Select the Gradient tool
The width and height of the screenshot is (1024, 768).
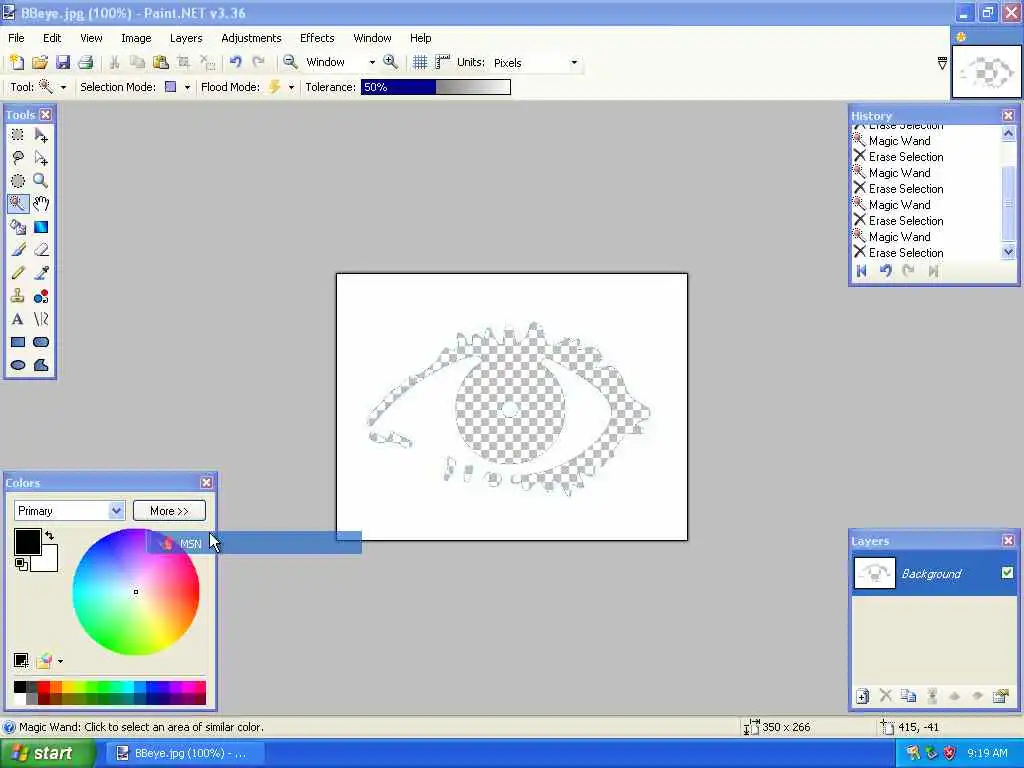(x=41, y=227)
